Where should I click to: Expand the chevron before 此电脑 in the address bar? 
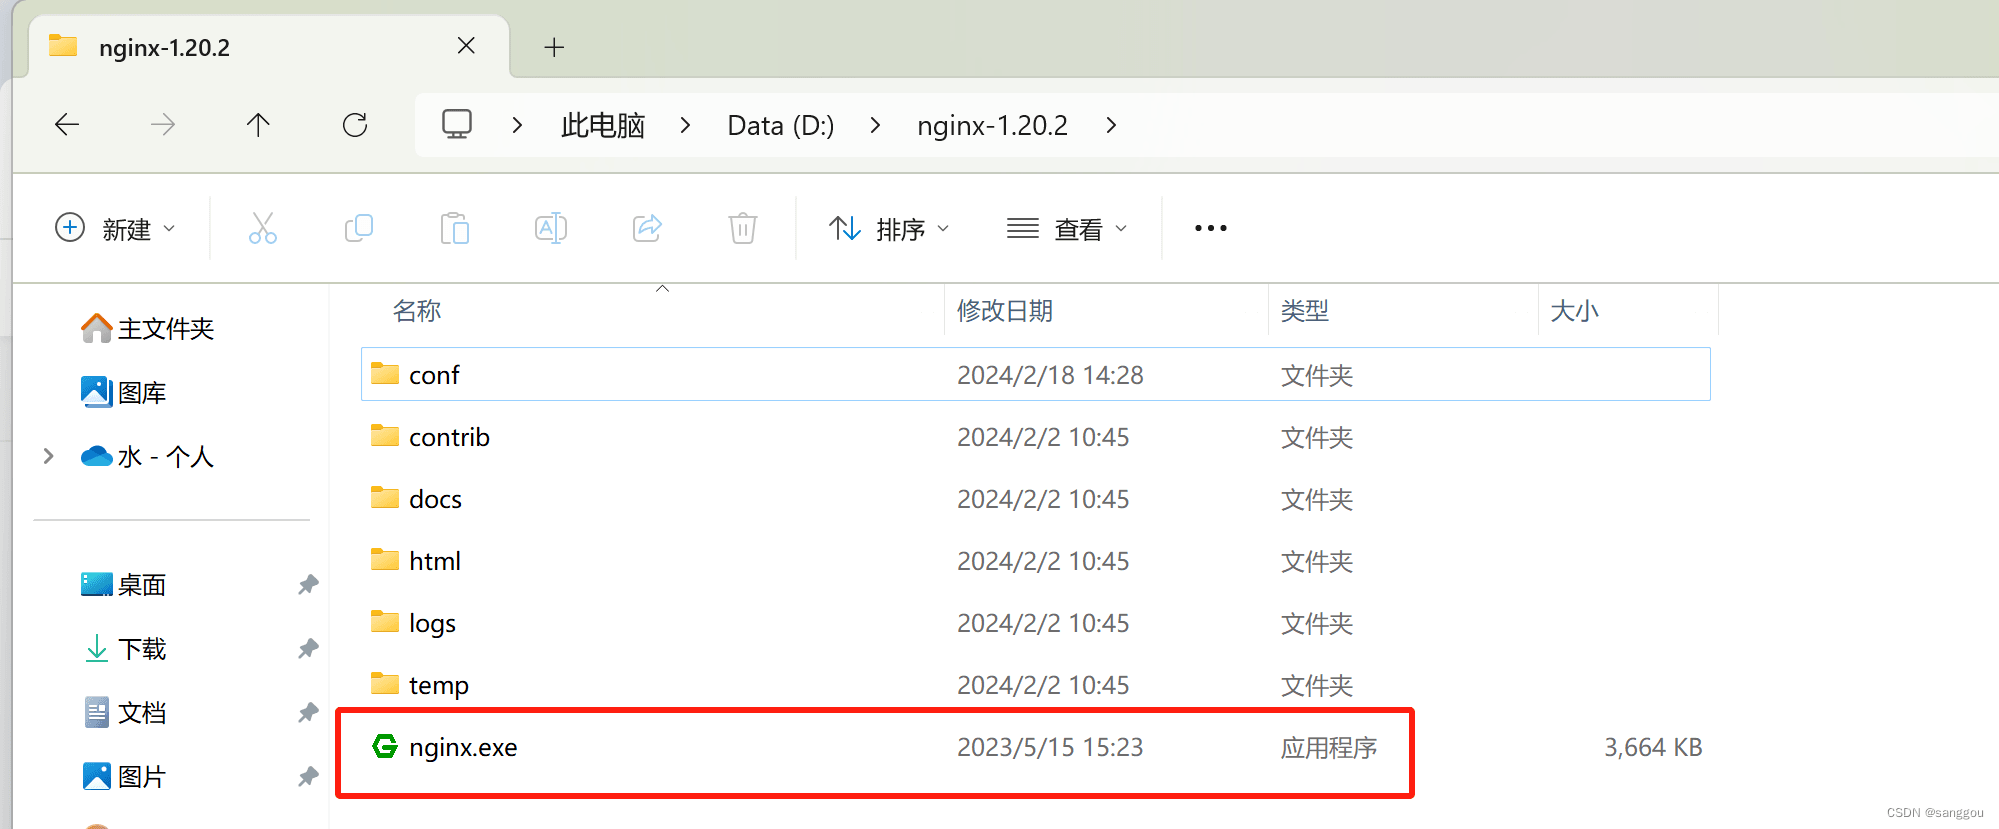517,125
